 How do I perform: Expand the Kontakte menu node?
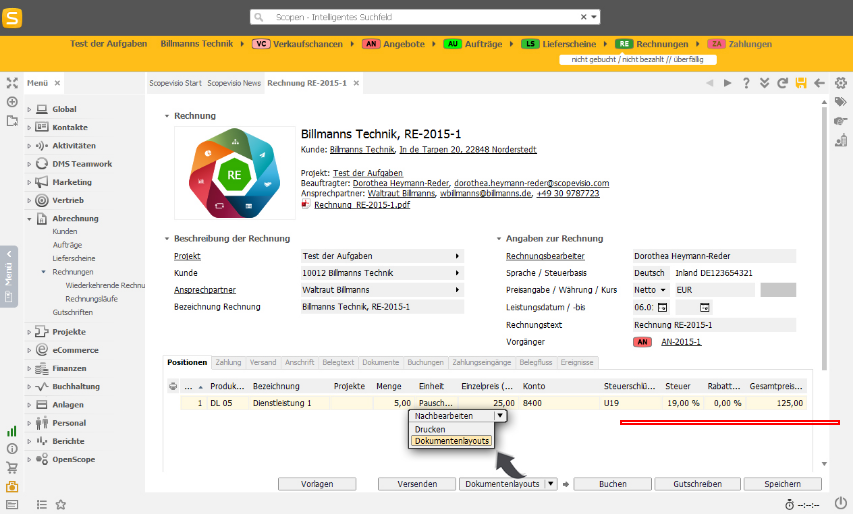coord(29,127)
